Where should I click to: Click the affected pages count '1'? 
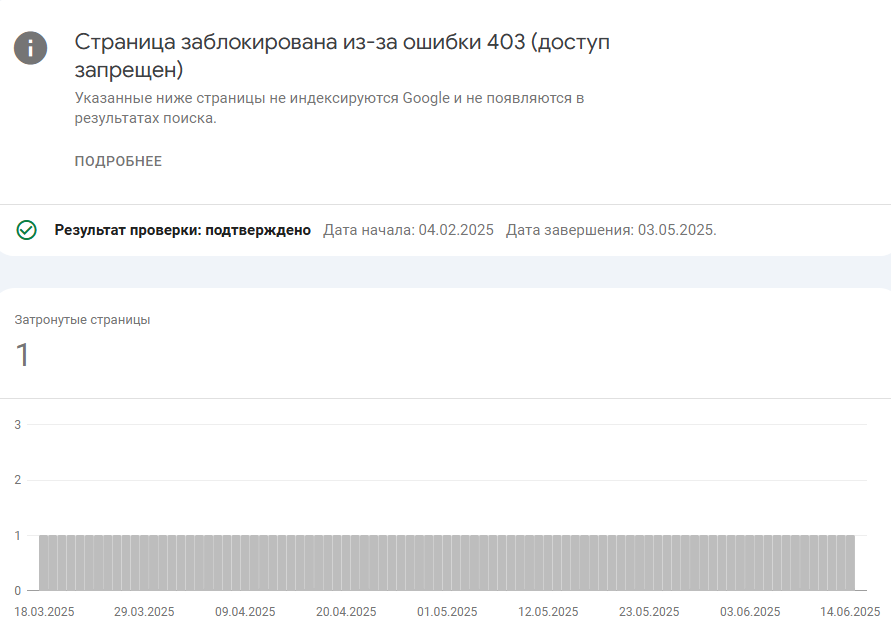pyautogui.click(x=22, y=355)
